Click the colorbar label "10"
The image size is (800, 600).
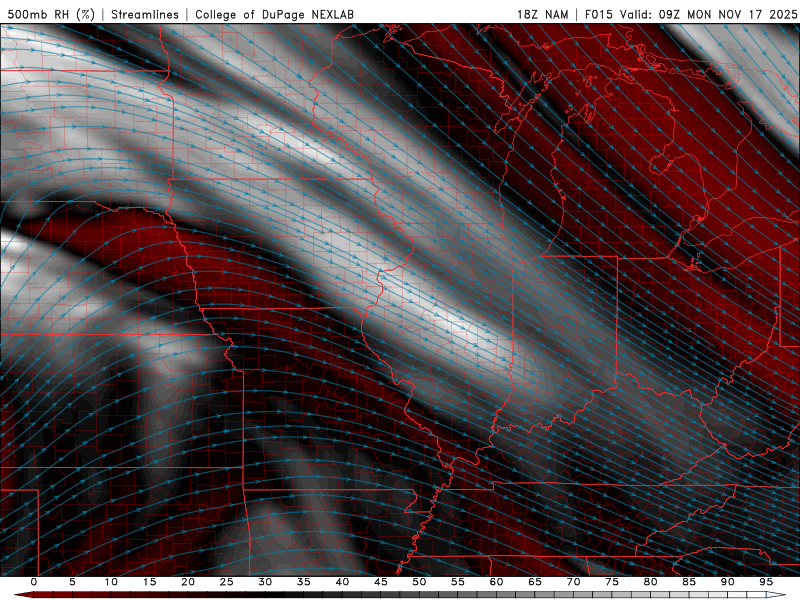[x=111, y=582]
